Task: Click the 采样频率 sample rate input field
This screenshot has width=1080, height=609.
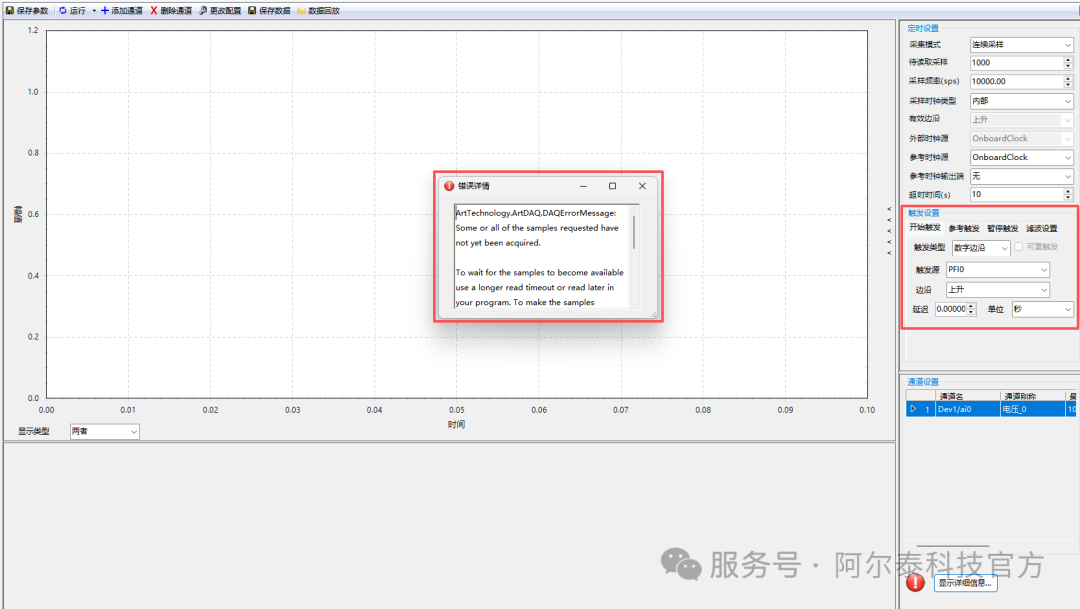Action: (x=1015, y=81)
